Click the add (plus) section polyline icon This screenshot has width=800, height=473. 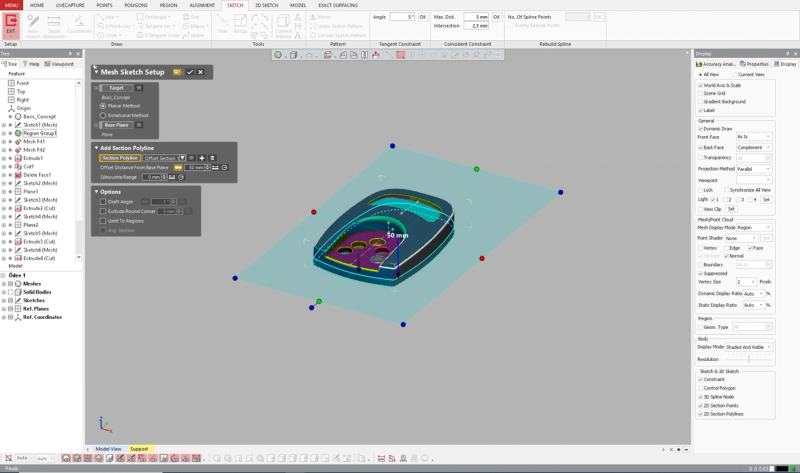pos(202,158)
